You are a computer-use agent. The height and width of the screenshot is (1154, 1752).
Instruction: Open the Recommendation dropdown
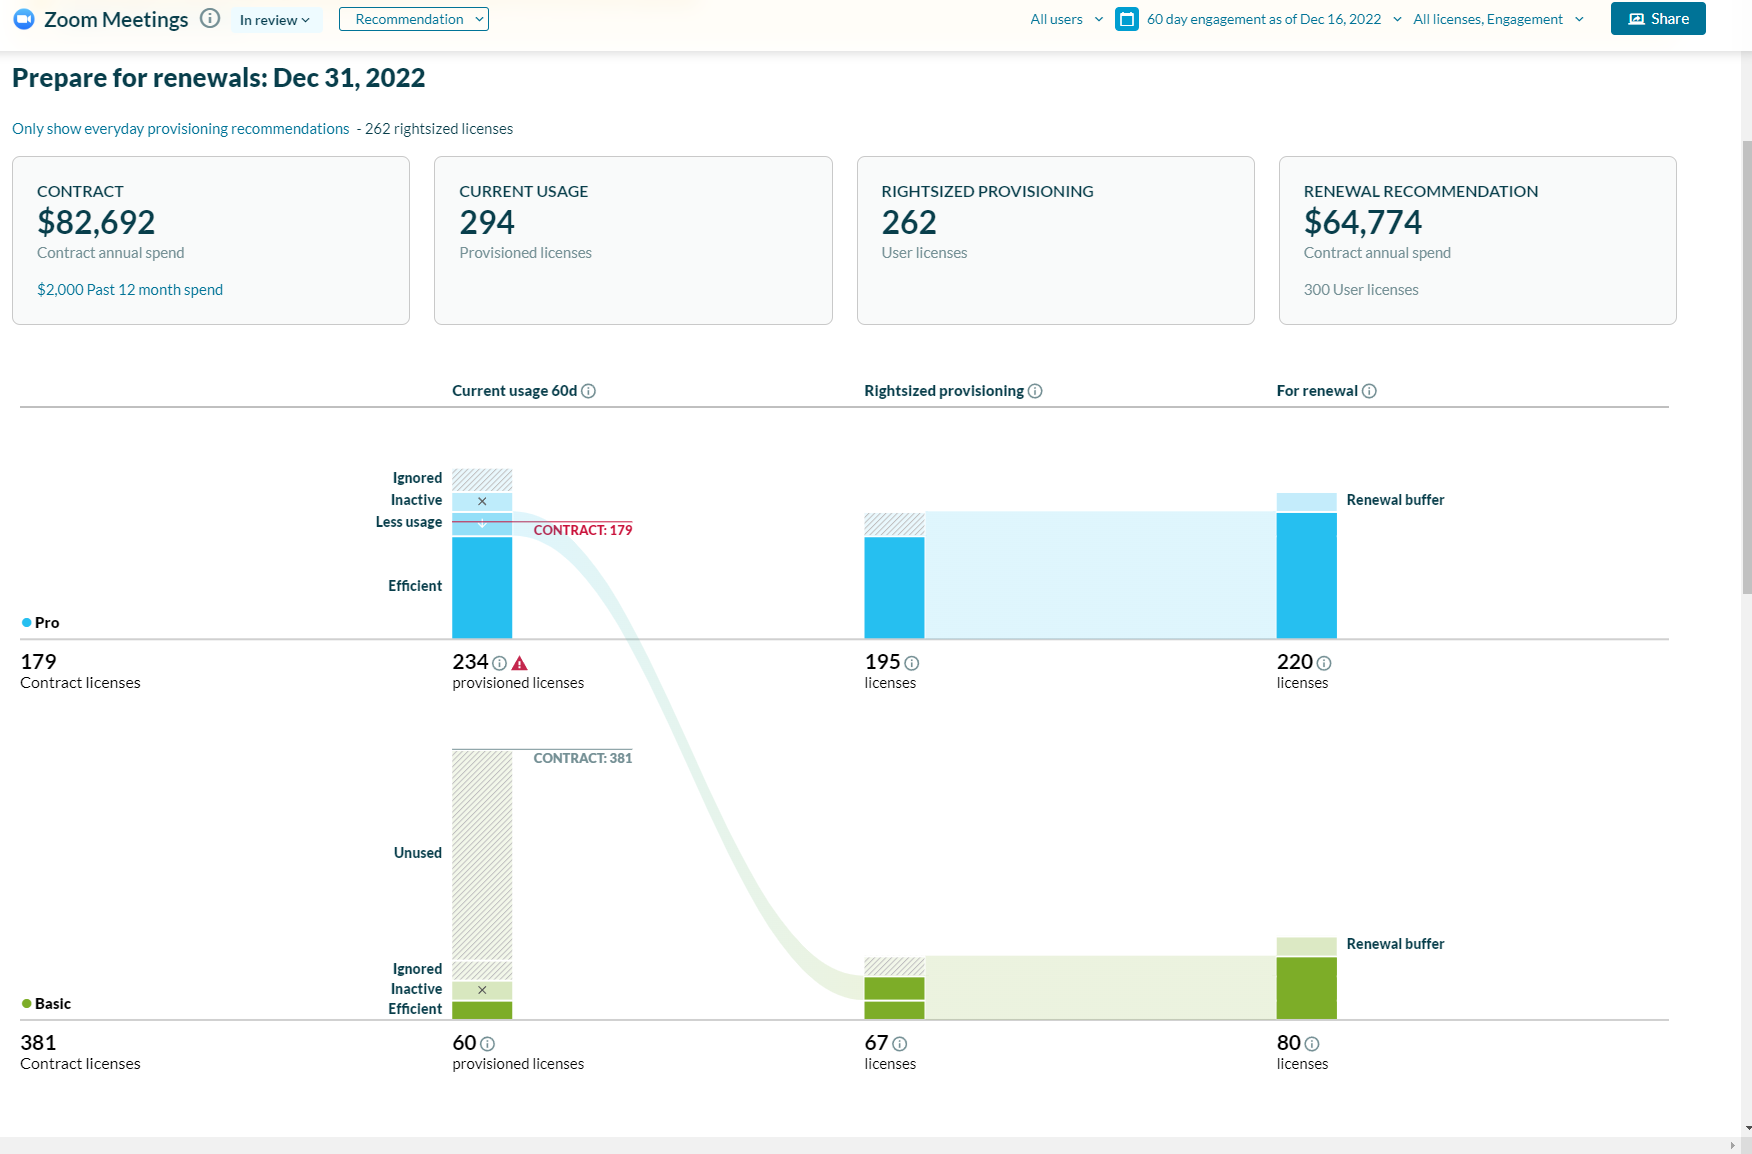tap(414, 19)
